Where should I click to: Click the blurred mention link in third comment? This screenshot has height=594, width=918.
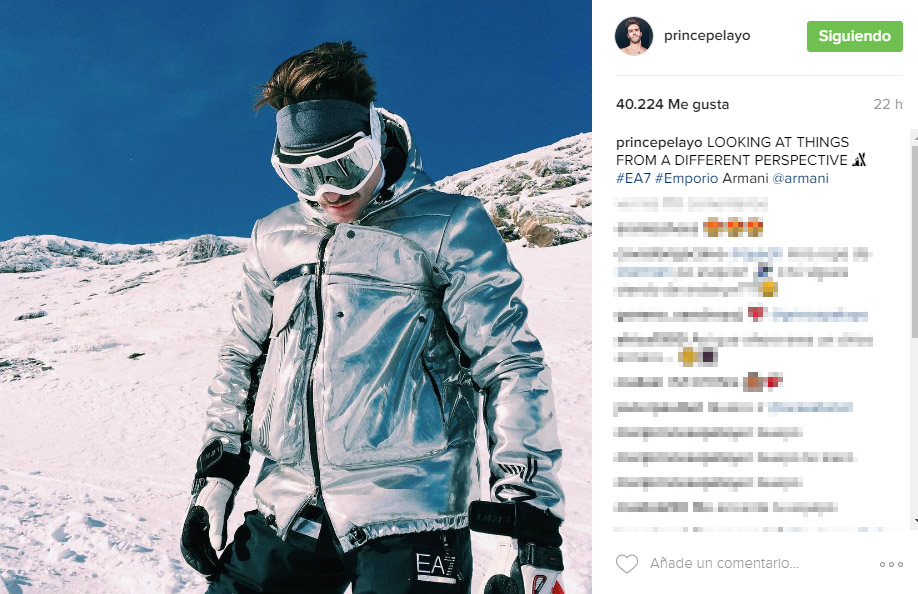click(757, 253)
